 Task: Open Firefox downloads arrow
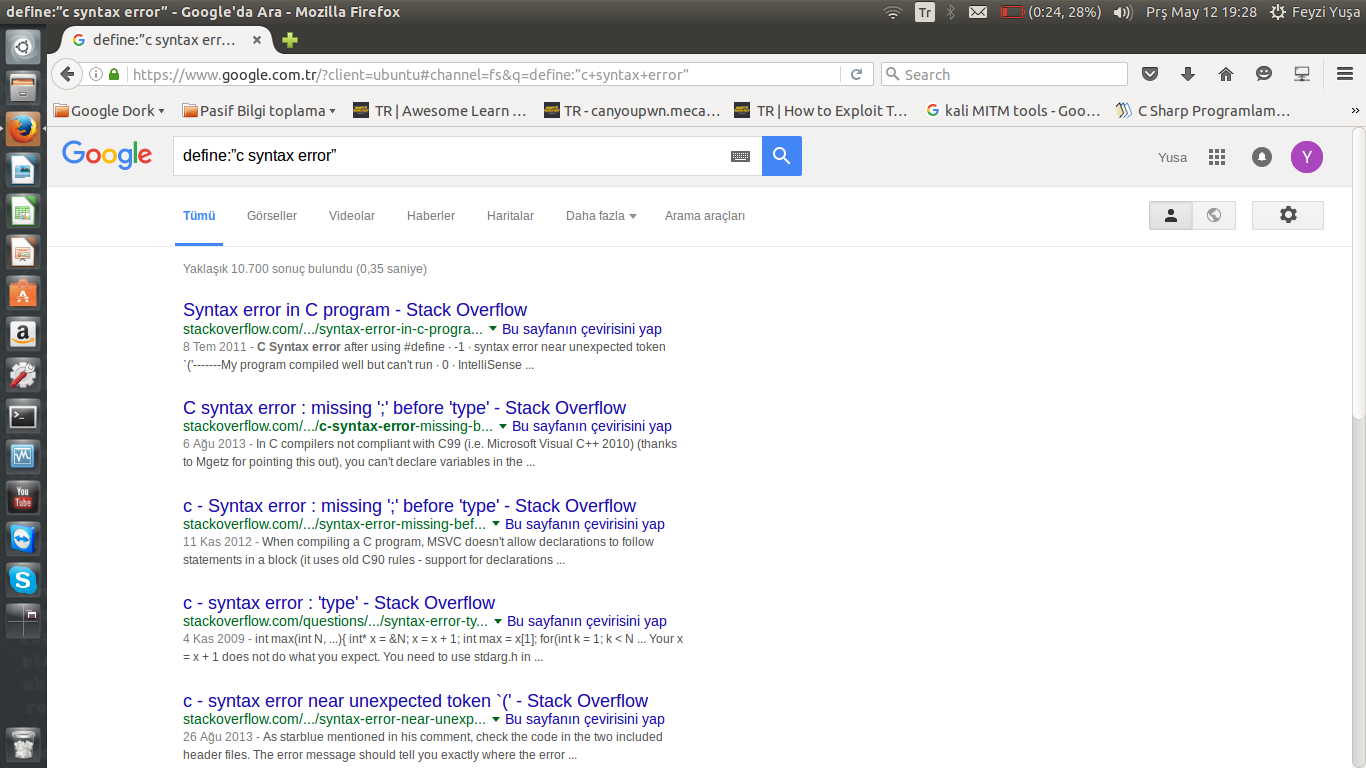(1188, 74)
